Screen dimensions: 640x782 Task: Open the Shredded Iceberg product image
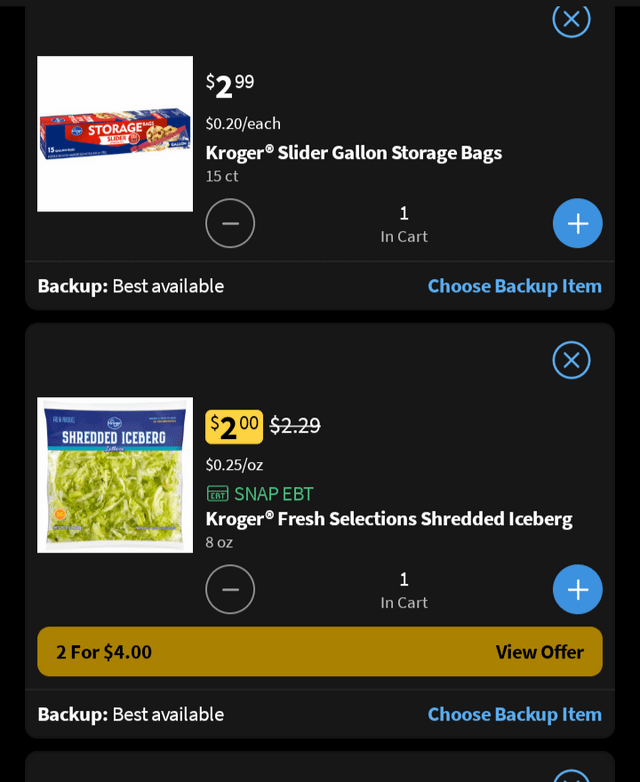tap(115, 475)
